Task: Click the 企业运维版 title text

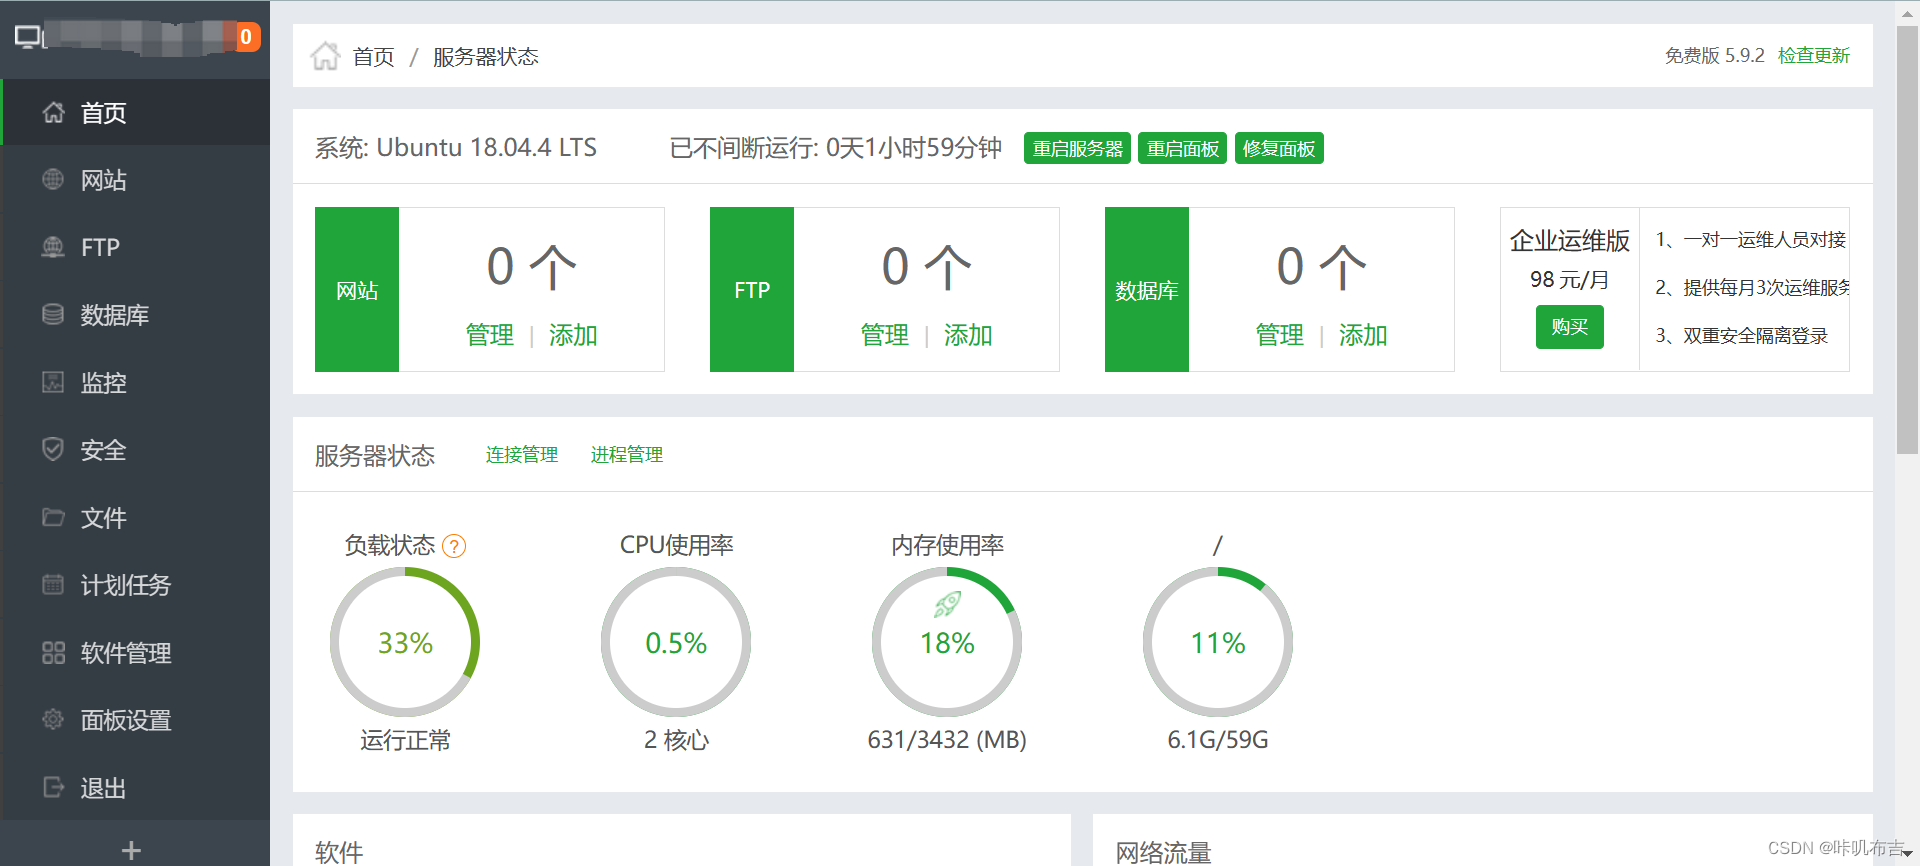Action: coord(1569,241)
